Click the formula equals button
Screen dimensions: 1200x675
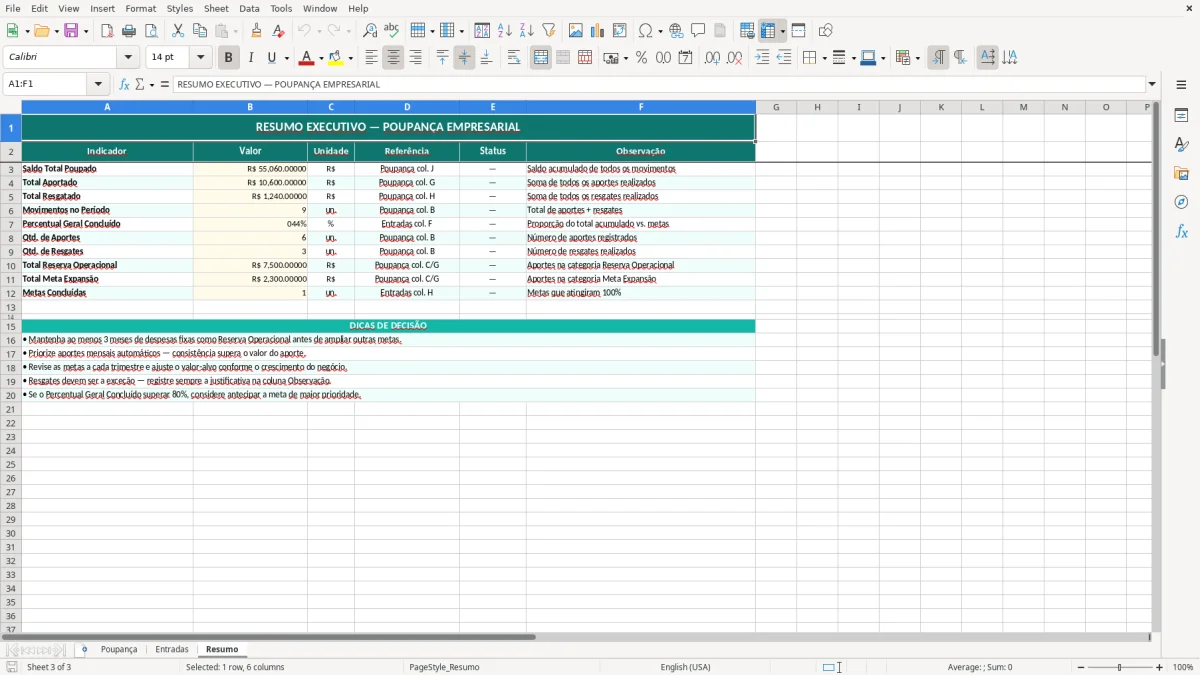pos(165,84)
